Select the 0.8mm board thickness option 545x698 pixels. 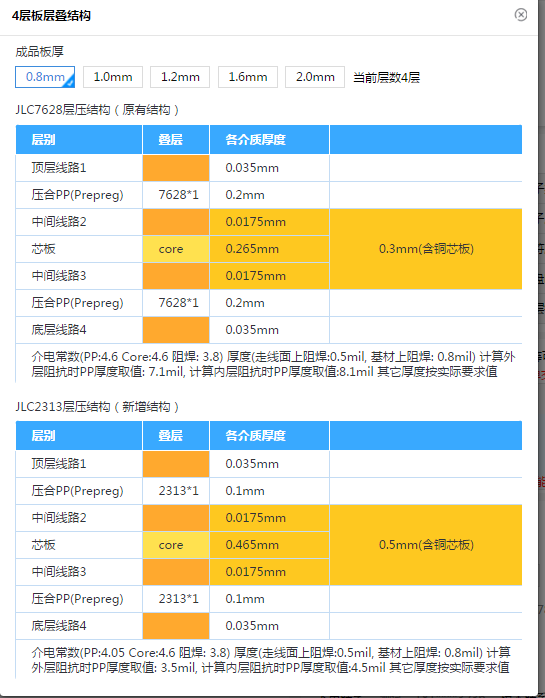tap(45, 77)
